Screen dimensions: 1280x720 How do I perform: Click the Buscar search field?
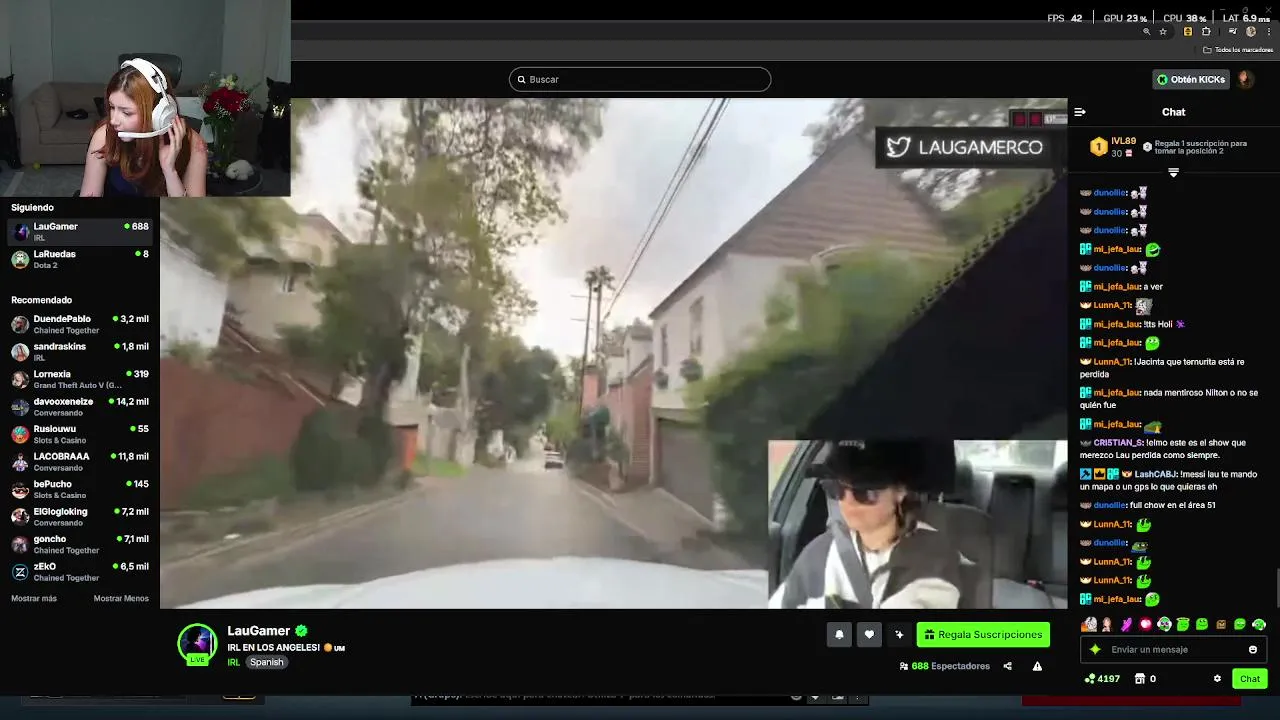coord(640,79)
